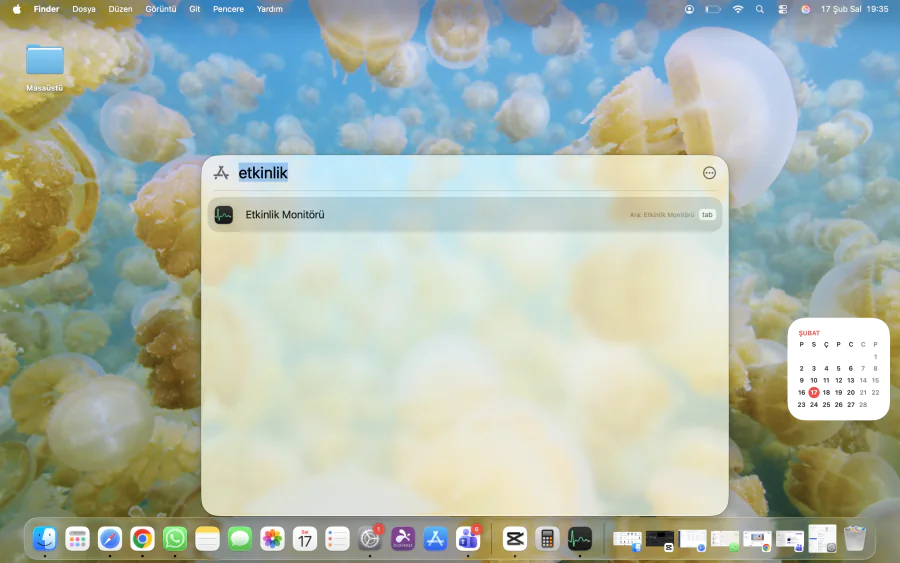Open the Düzen menu

pos(121,9)
